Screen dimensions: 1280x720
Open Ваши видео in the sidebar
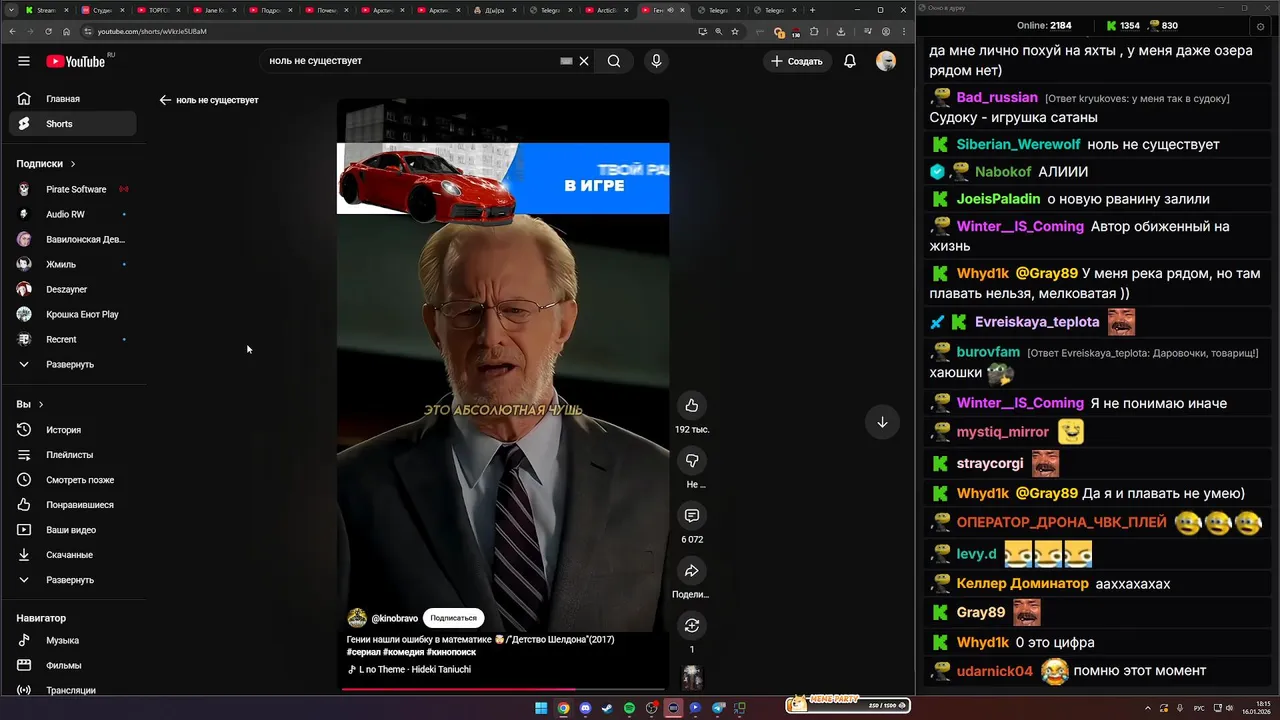[72, 530]
